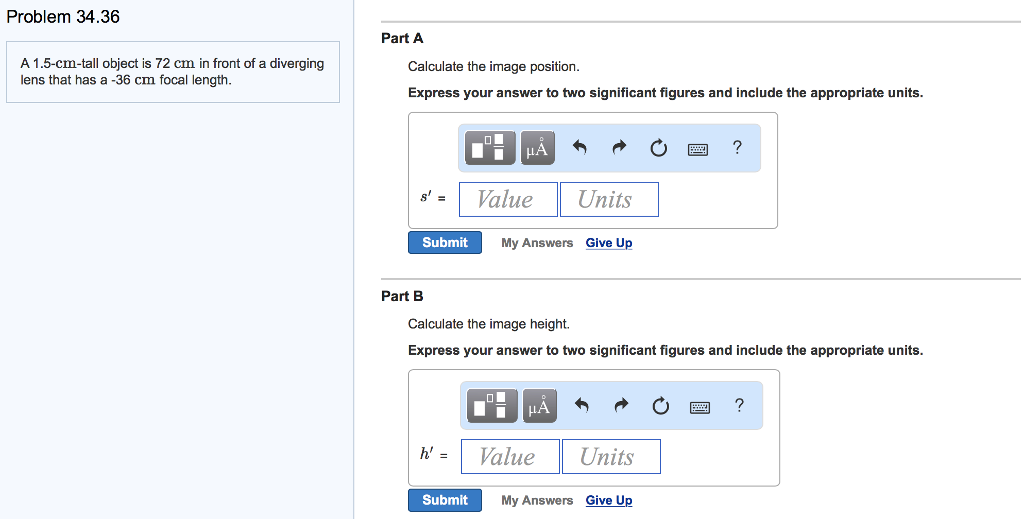The width and height of the screenshot is (1024, 519).
Task: Click Give Up link for Part A
Action: [x=609, y=243]
